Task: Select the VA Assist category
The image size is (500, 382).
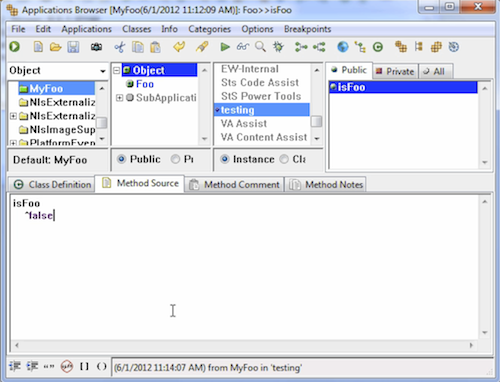Action: (244, 123)
